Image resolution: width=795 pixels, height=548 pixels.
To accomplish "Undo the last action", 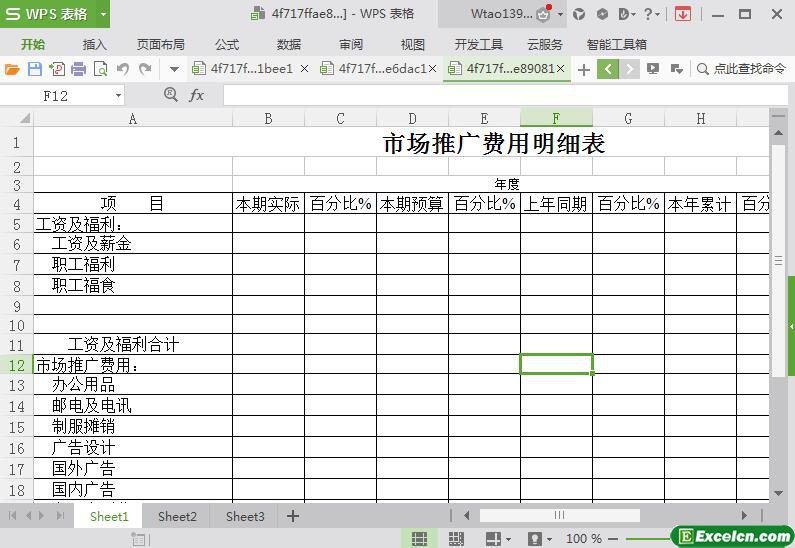I will pyautogui.click(x=123, y=68).
